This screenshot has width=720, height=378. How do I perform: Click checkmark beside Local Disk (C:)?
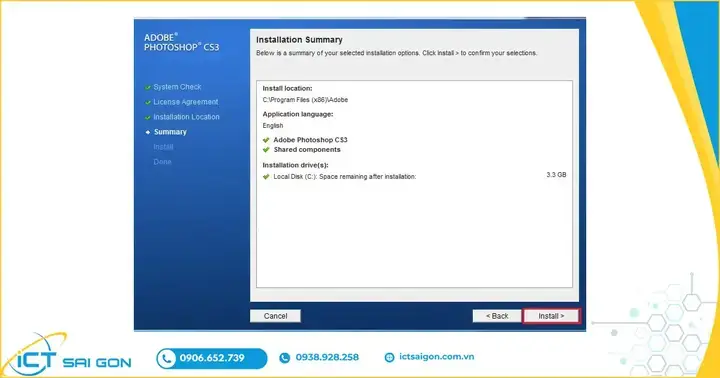tap(266, 176)
